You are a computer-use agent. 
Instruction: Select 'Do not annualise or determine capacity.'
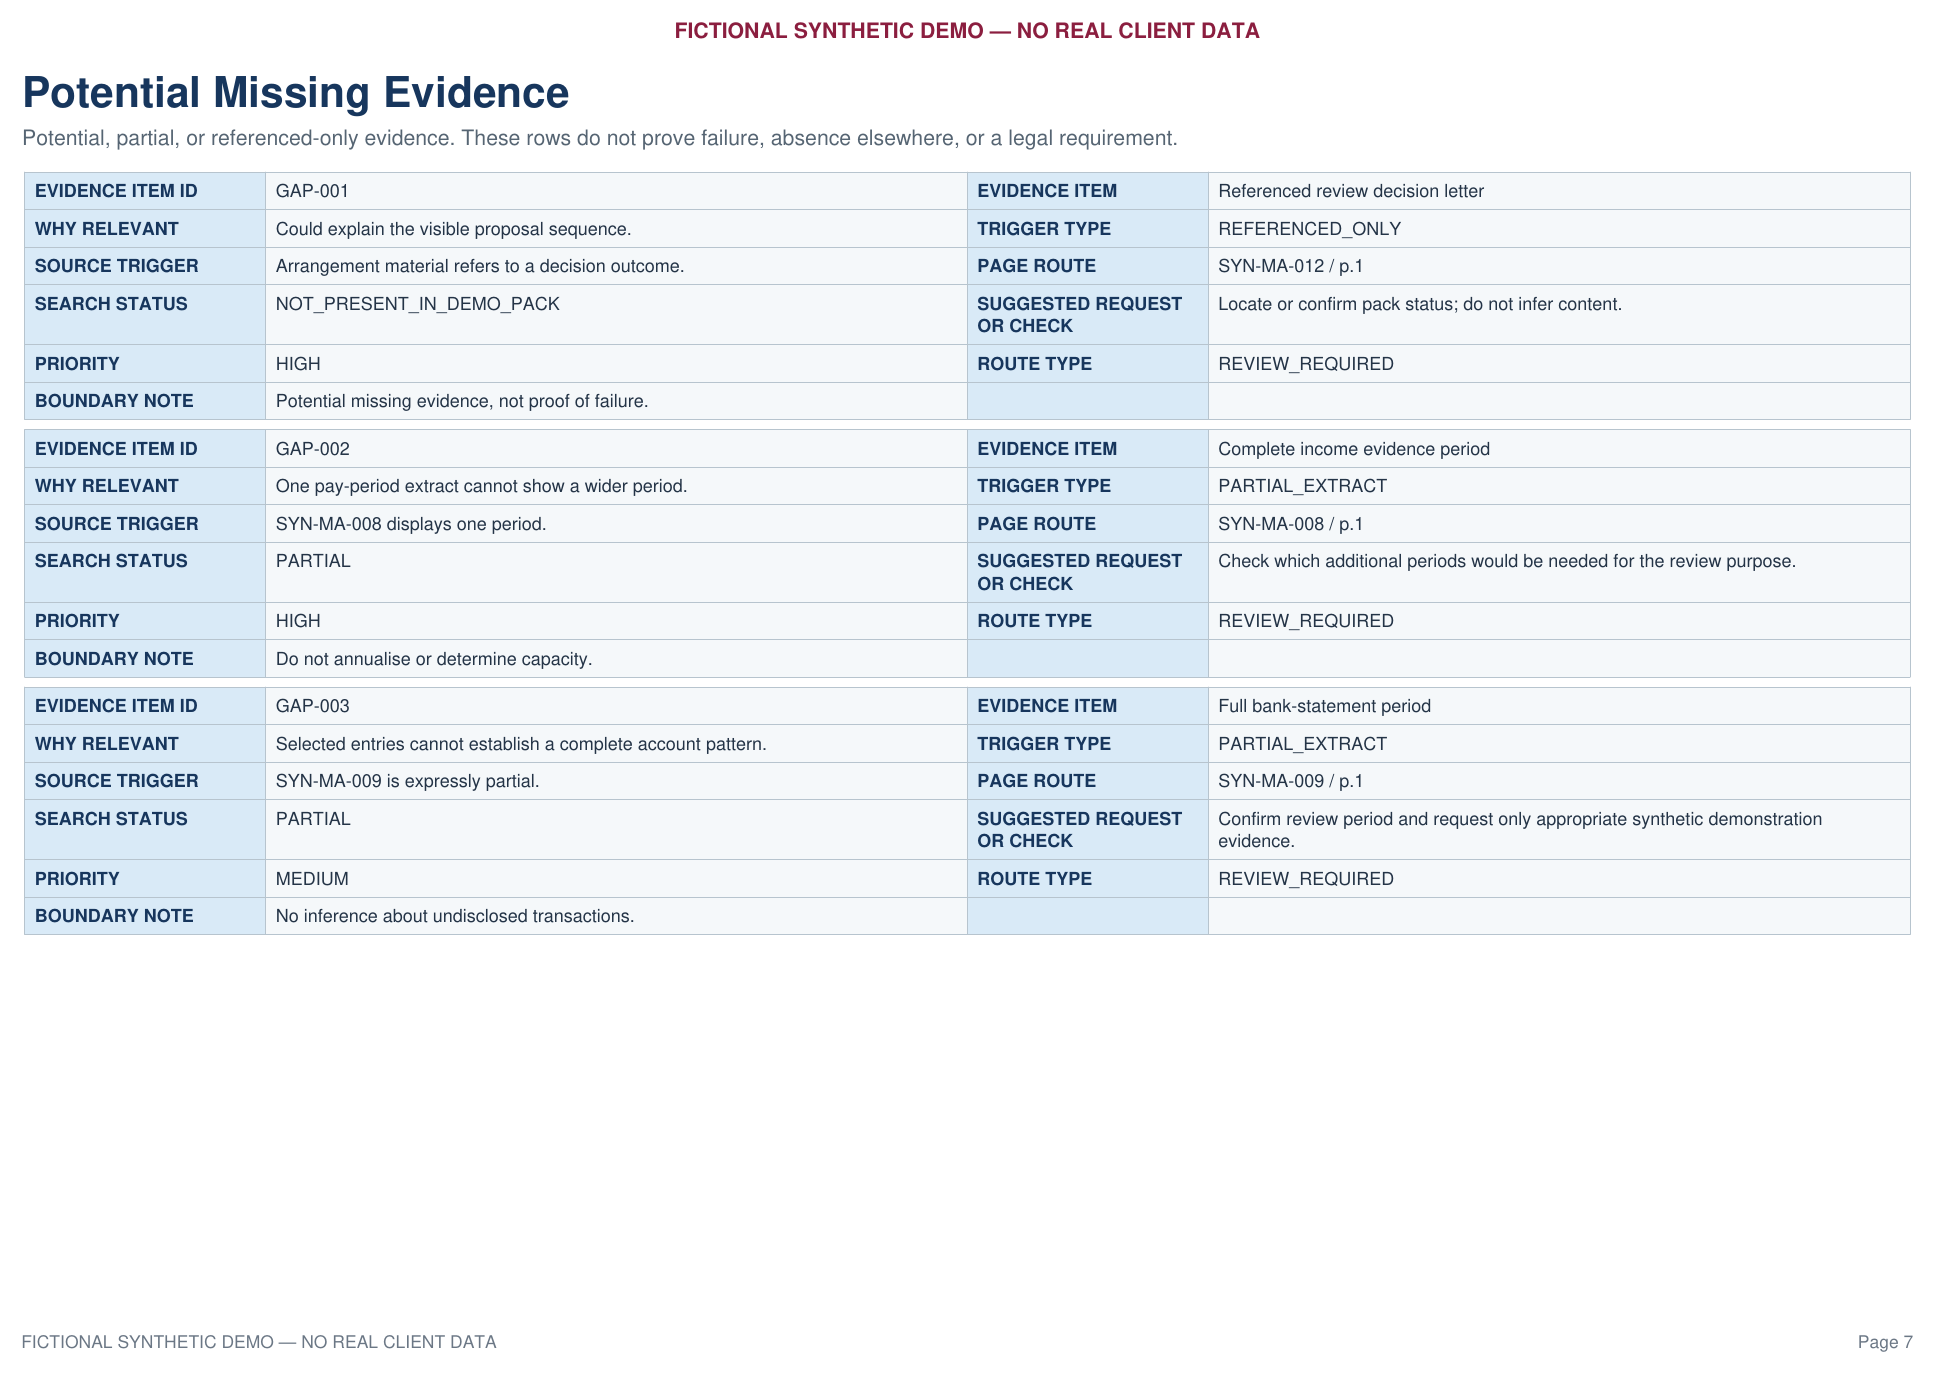click(x=434, y=659)
